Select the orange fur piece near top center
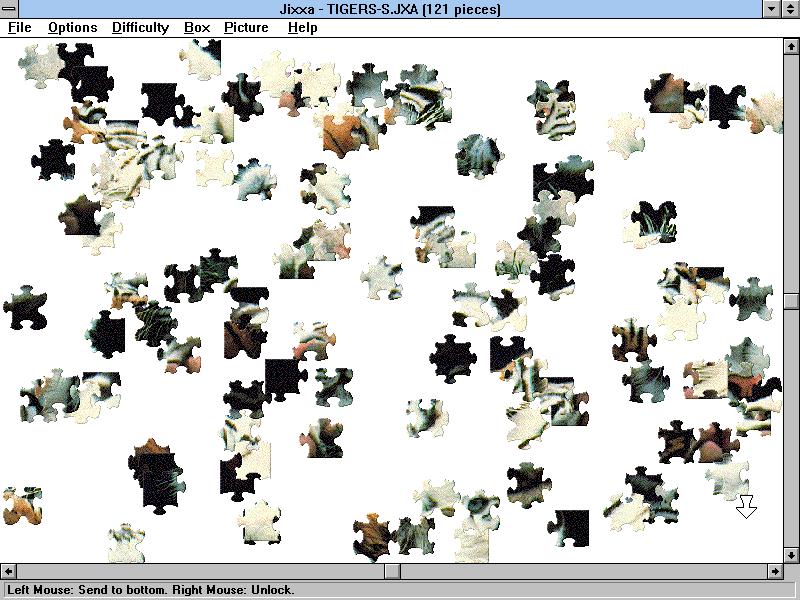800x600 pixels. 341,134
